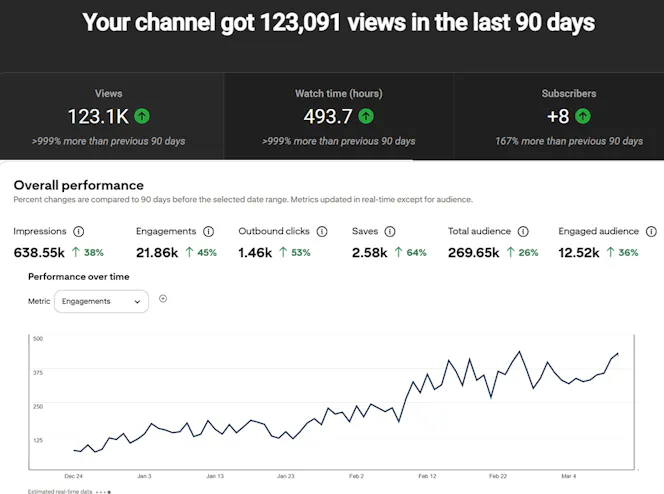Open the Subscribers tab card

[559, 116]
